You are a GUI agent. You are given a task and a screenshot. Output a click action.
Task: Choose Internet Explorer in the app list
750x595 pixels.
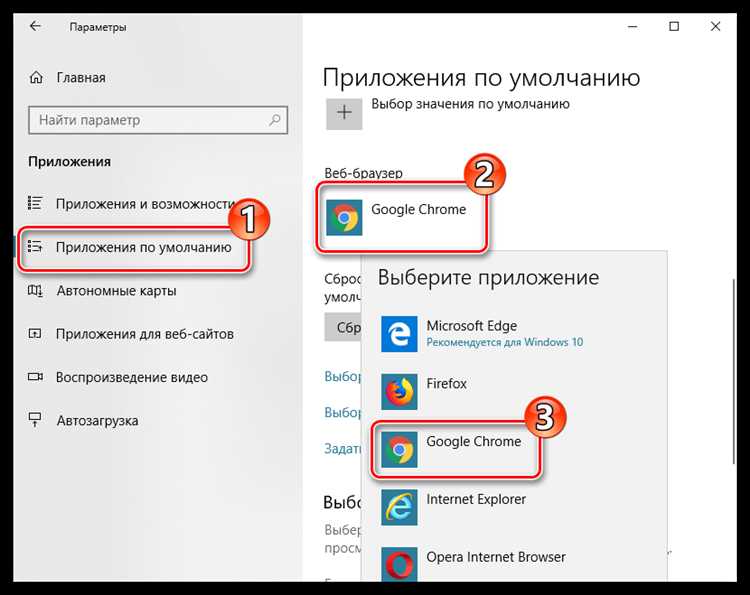click(514, 507)
